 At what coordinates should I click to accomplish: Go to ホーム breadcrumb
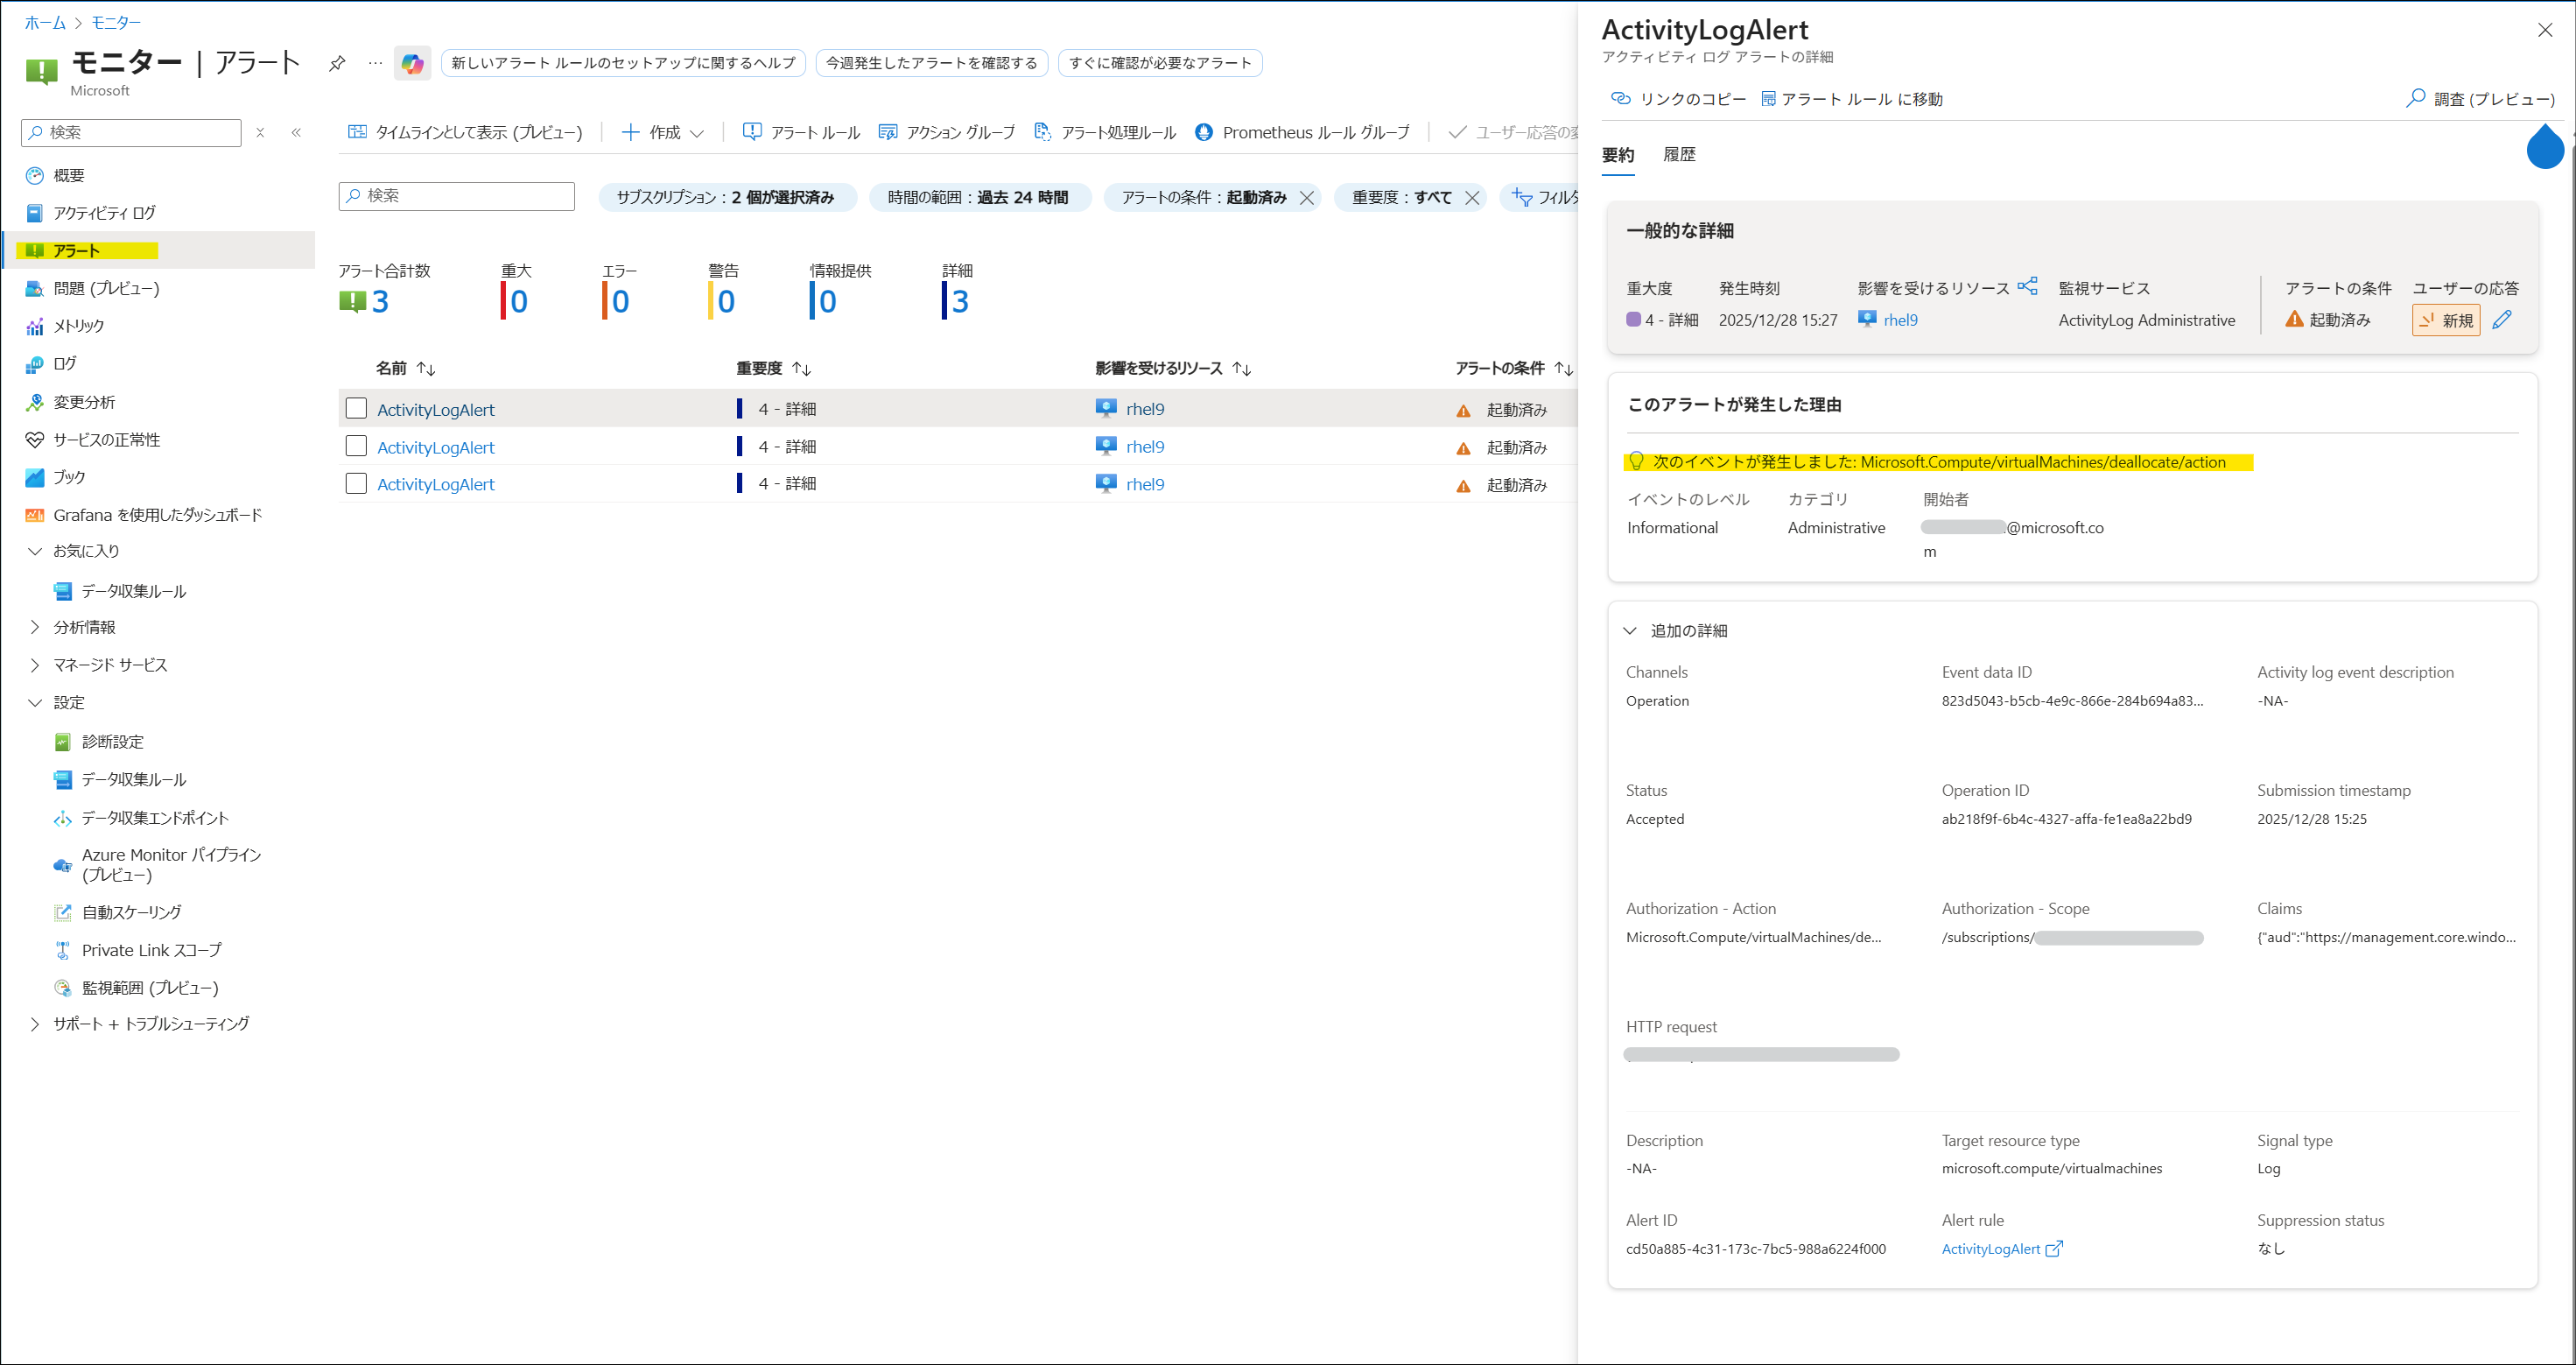(45, 22)
